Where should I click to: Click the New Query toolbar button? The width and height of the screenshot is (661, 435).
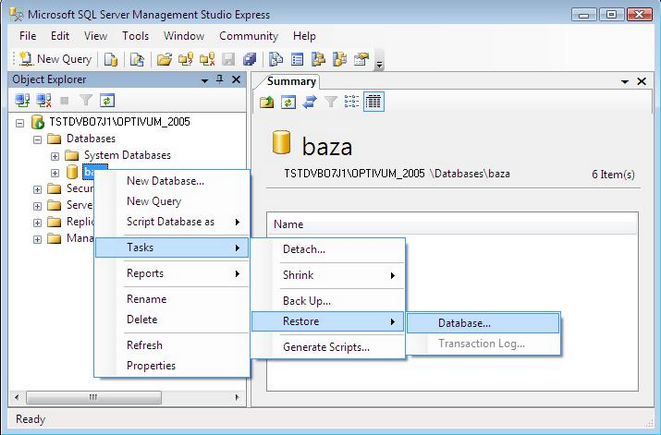[56, 59]
